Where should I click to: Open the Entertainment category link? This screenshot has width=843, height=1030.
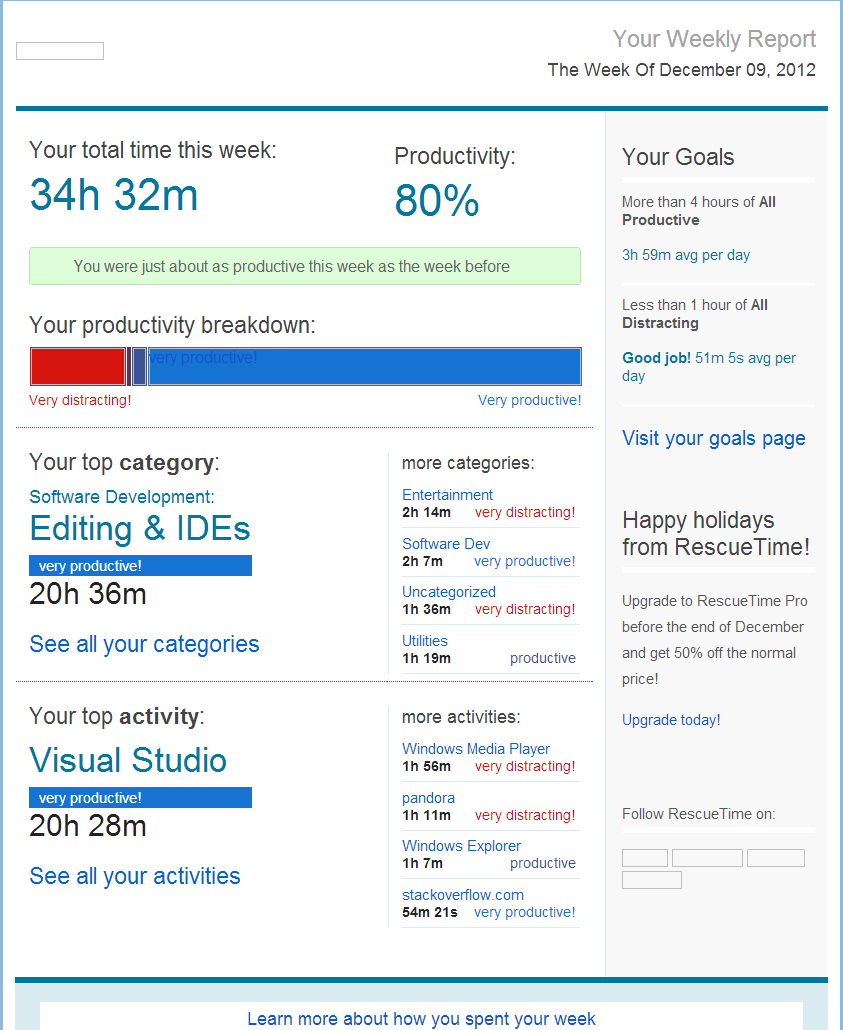[x=447, y=495]
